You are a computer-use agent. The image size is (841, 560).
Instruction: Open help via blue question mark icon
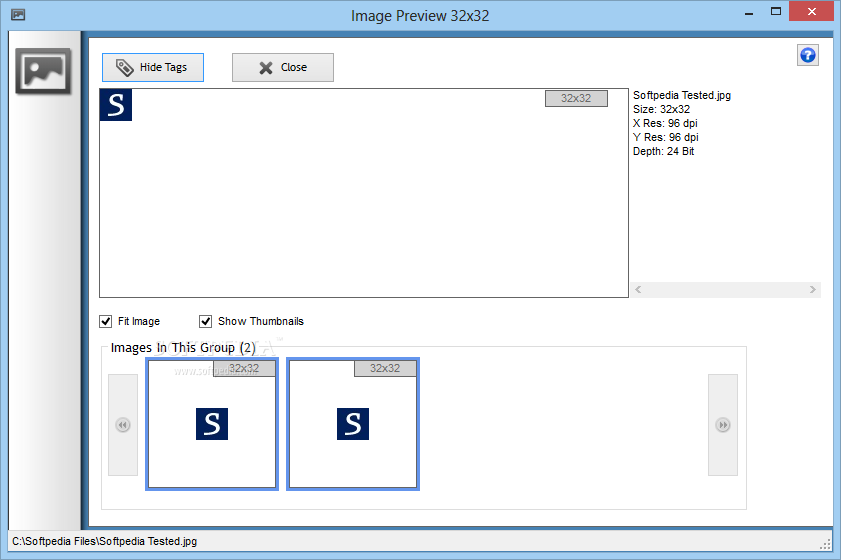click(808, 55)
